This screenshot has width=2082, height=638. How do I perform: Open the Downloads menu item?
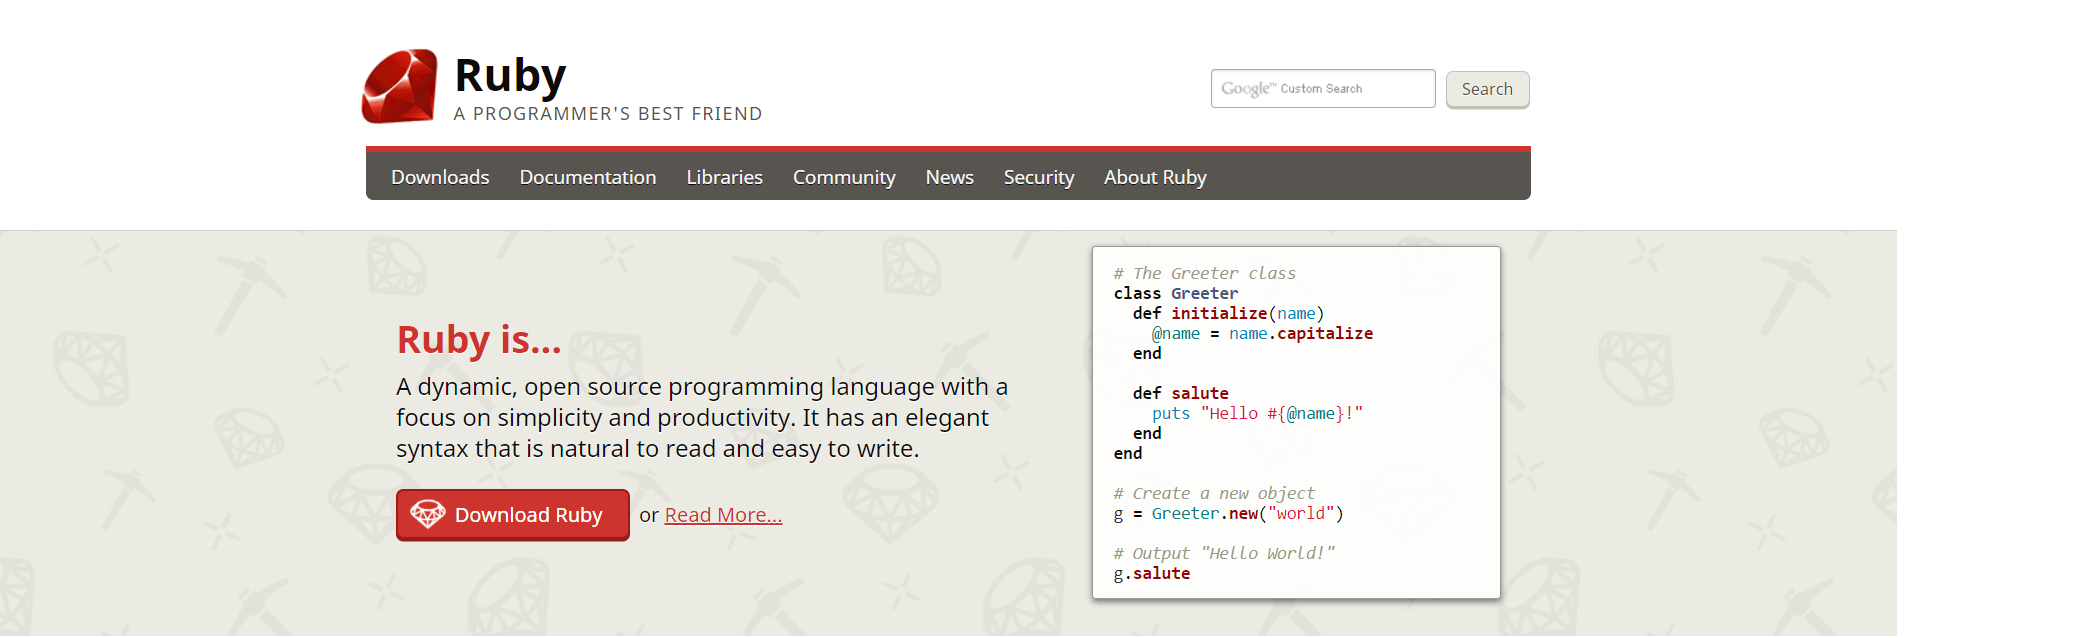440,177
